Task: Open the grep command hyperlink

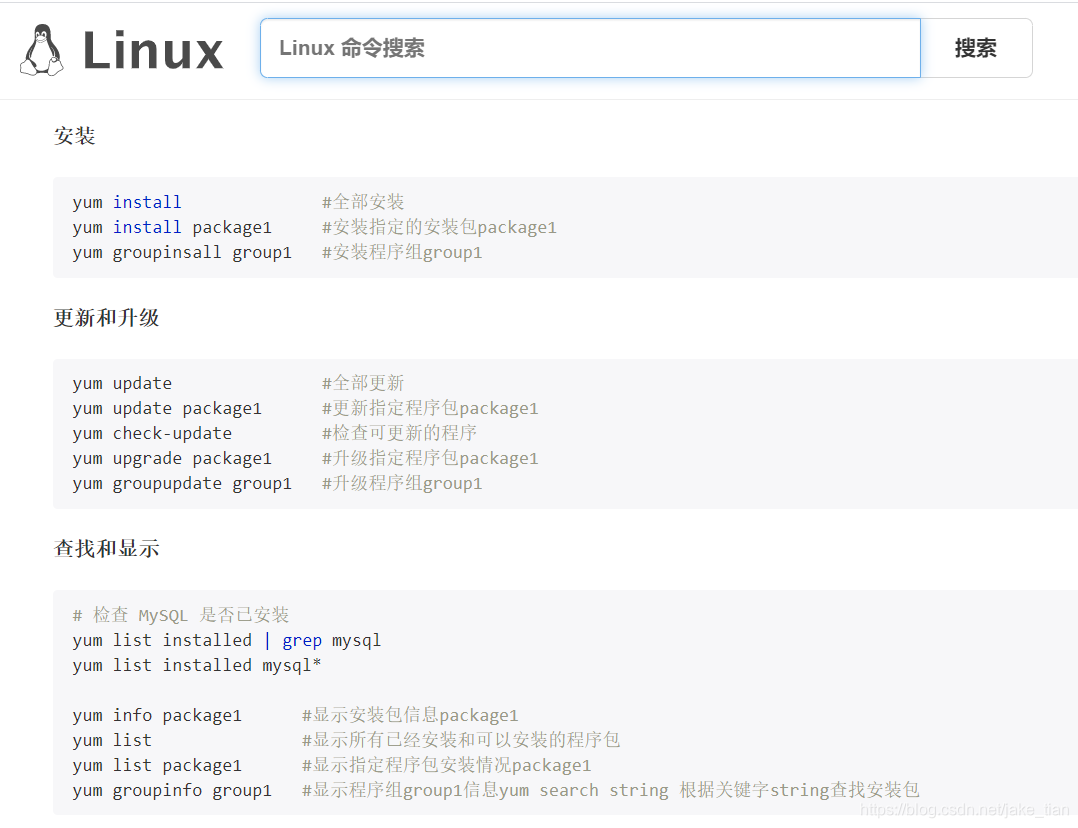Action: pyautogui.click(x=302, y=640)
